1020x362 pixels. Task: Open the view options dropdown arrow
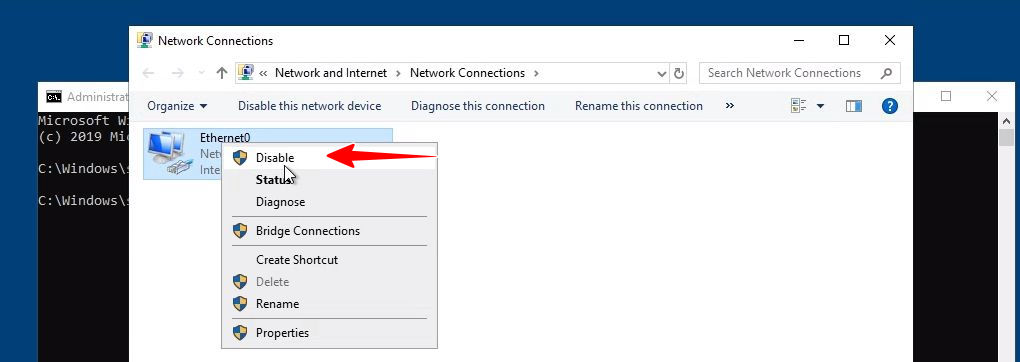820,106
